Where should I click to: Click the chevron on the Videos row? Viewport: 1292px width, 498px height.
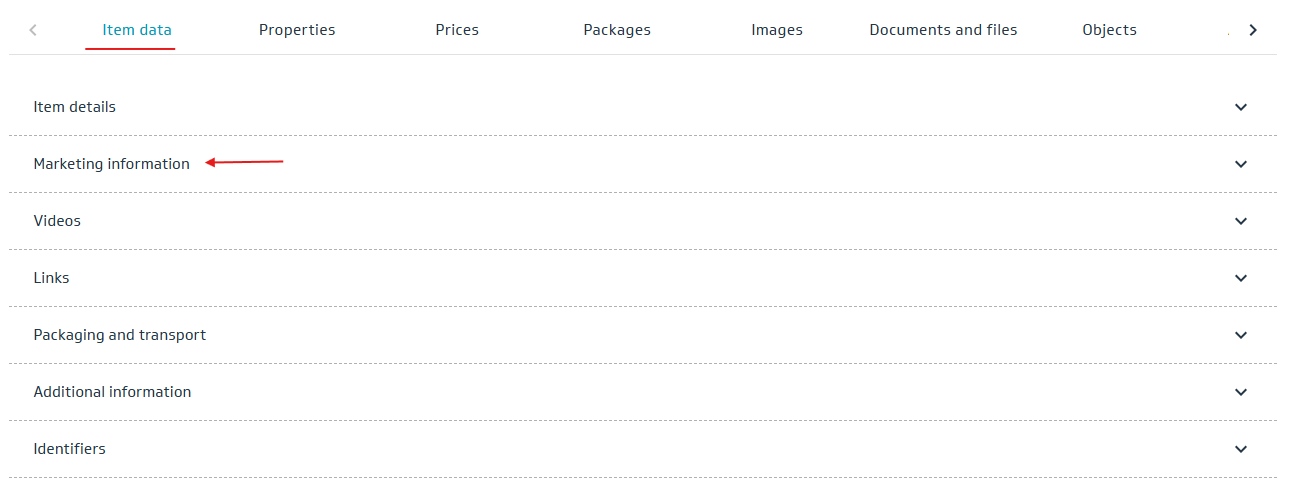[1241, 221]
